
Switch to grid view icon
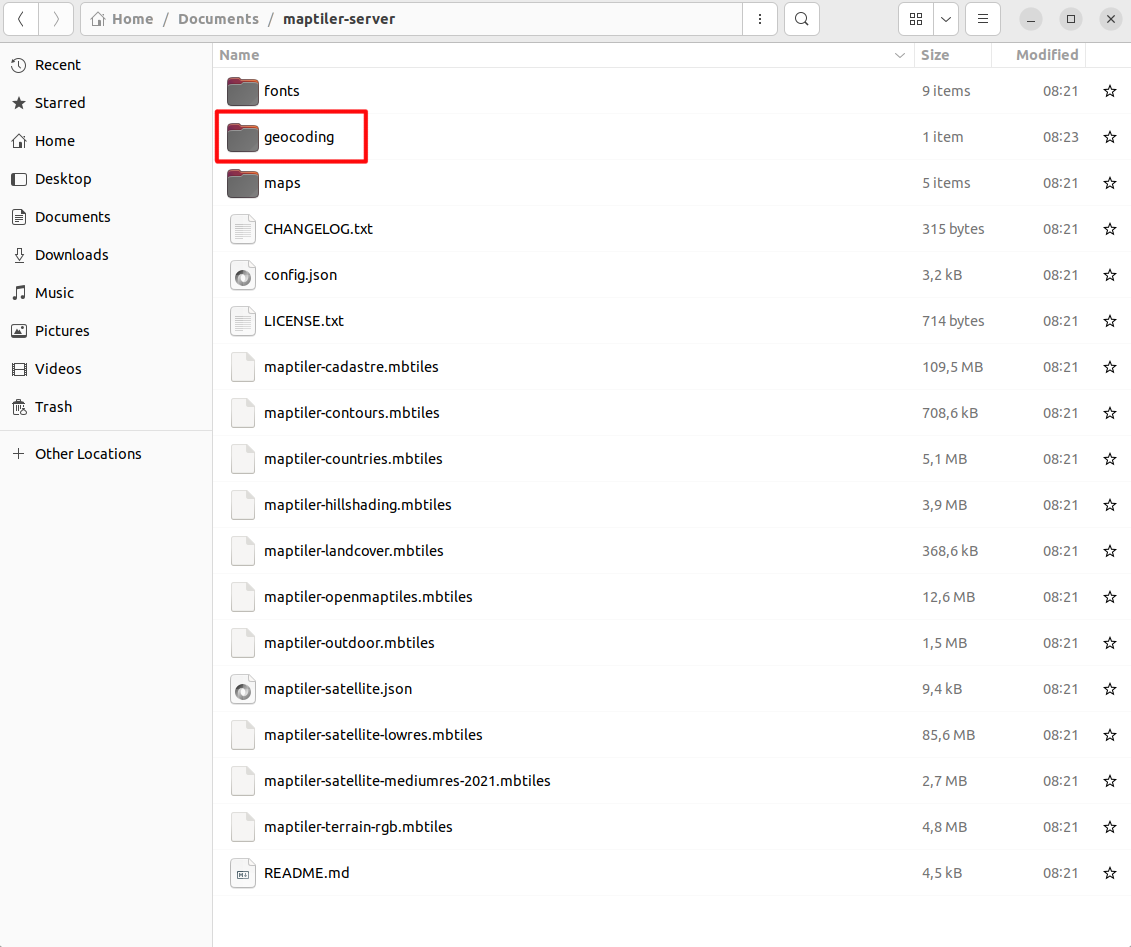(916, 19)
